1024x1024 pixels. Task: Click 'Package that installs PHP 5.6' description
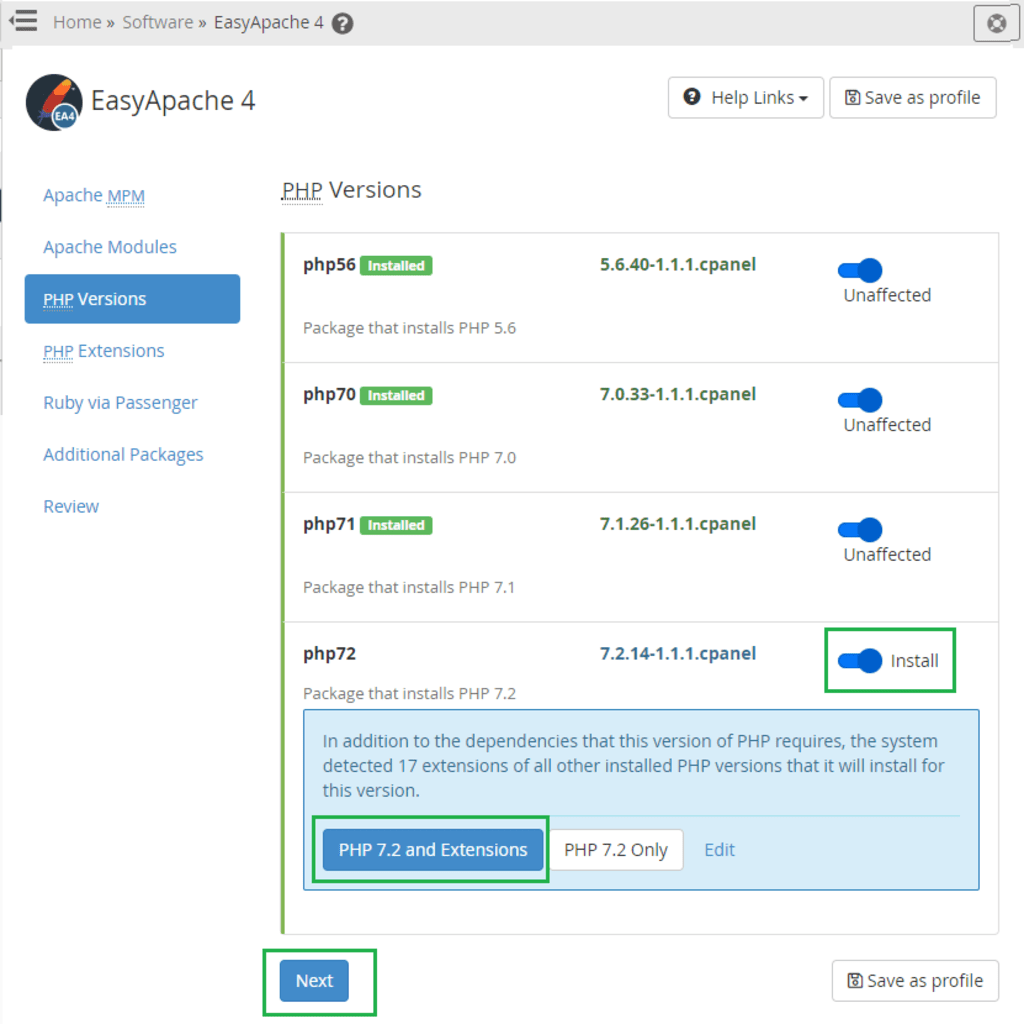click(x=409, y=328)
